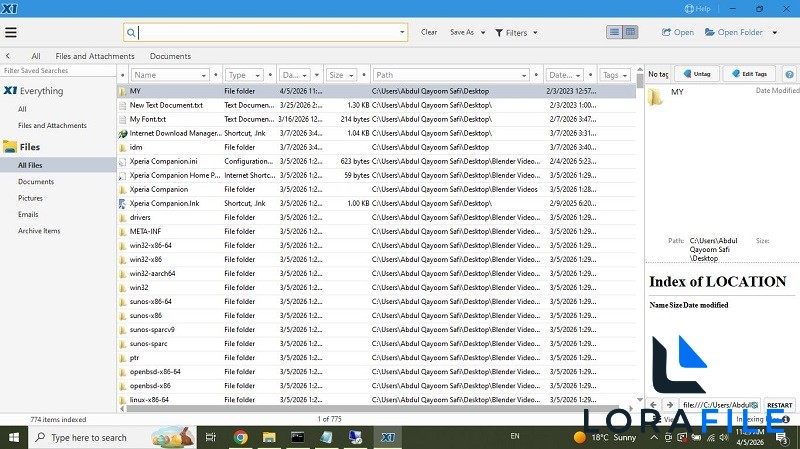
Task: Go forward in preview browser
Action: pos(670,405)
